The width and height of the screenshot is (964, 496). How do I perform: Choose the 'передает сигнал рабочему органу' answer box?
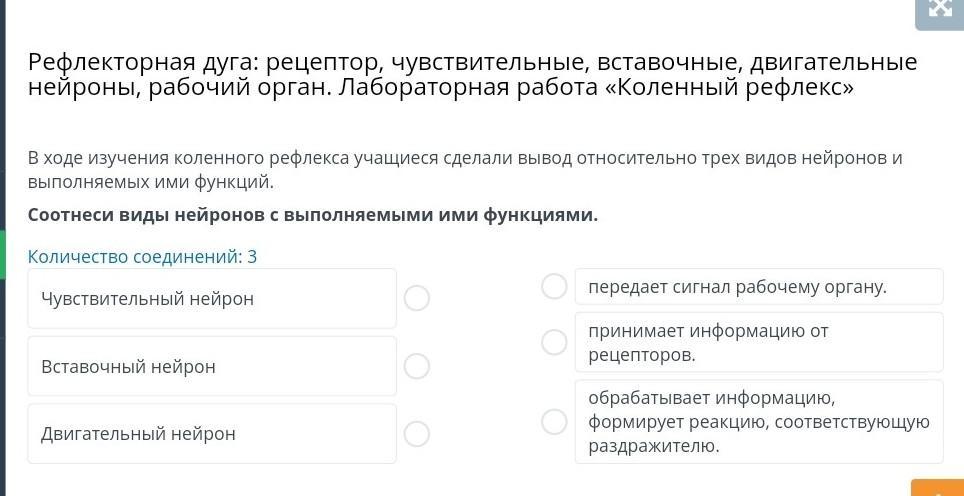[x=758, y=287]
